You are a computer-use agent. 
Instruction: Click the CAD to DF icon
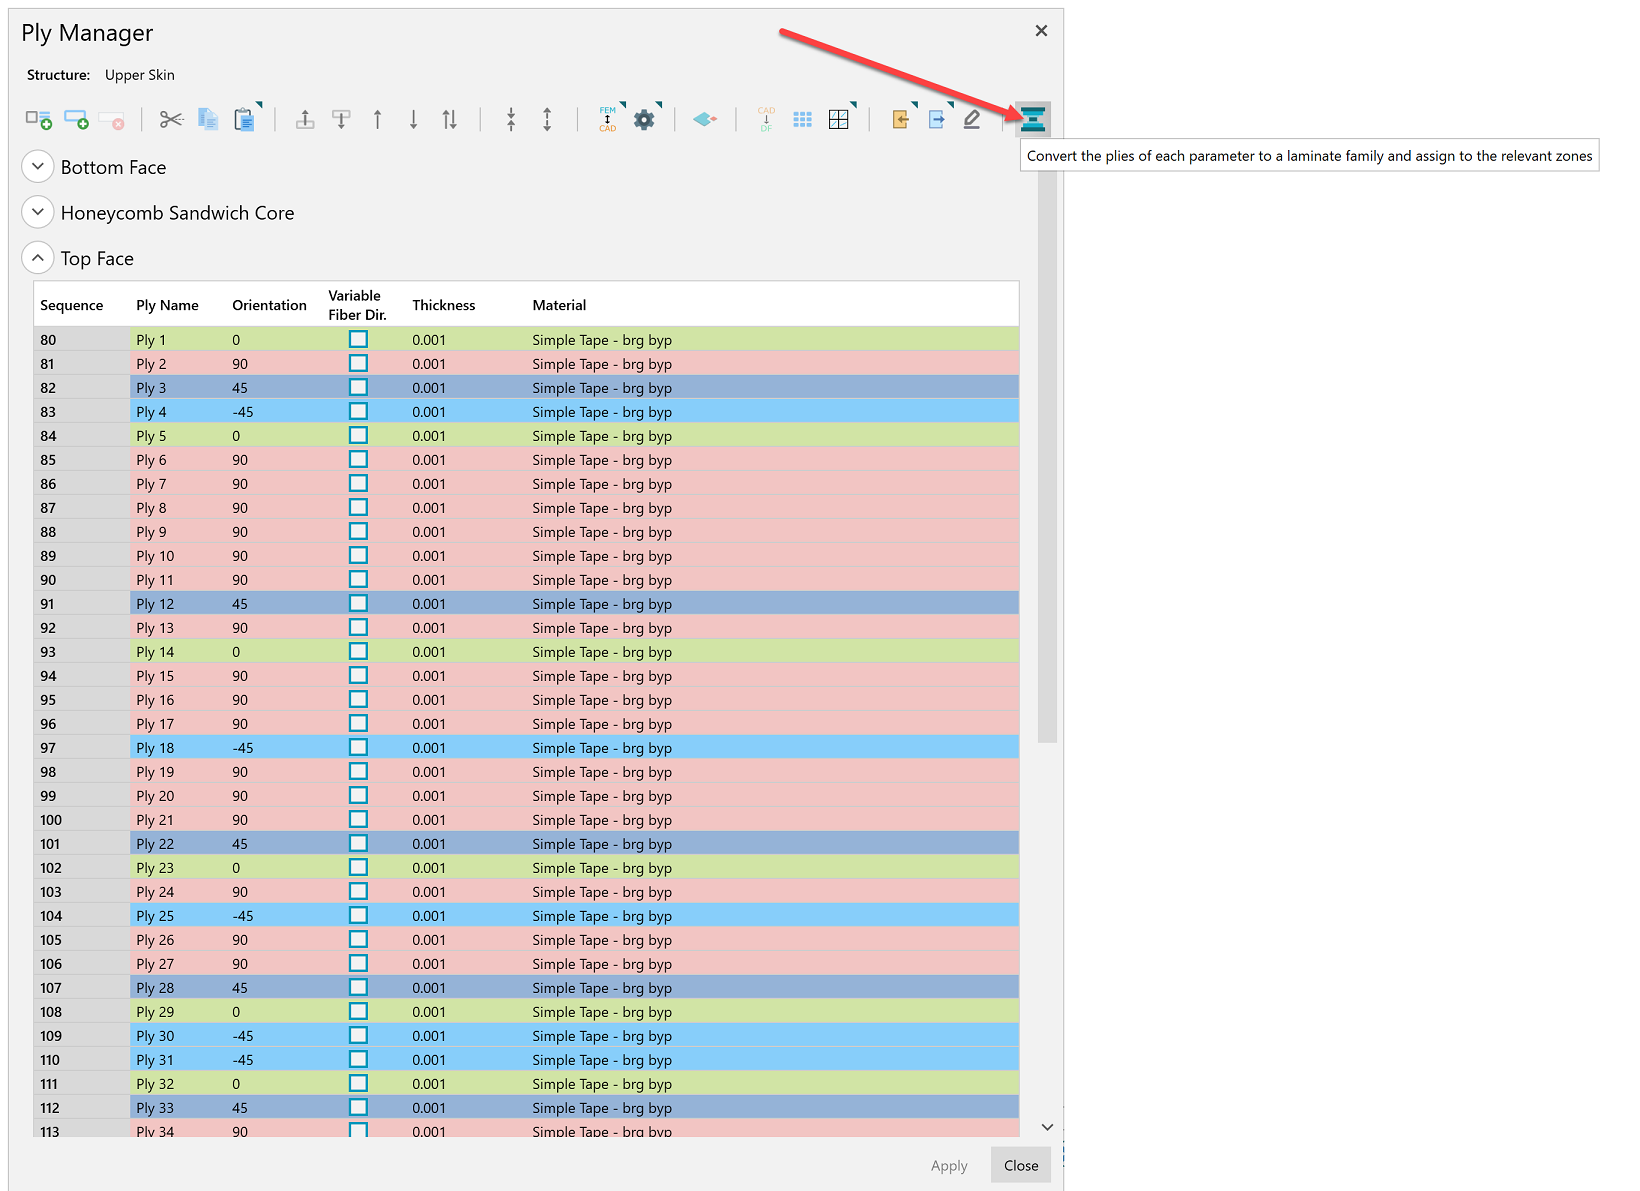click(766, 119)
